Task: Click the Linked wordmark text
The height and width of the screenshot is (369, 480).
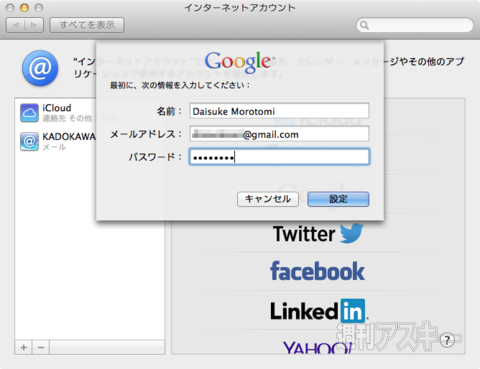Action: pos(304,311)
